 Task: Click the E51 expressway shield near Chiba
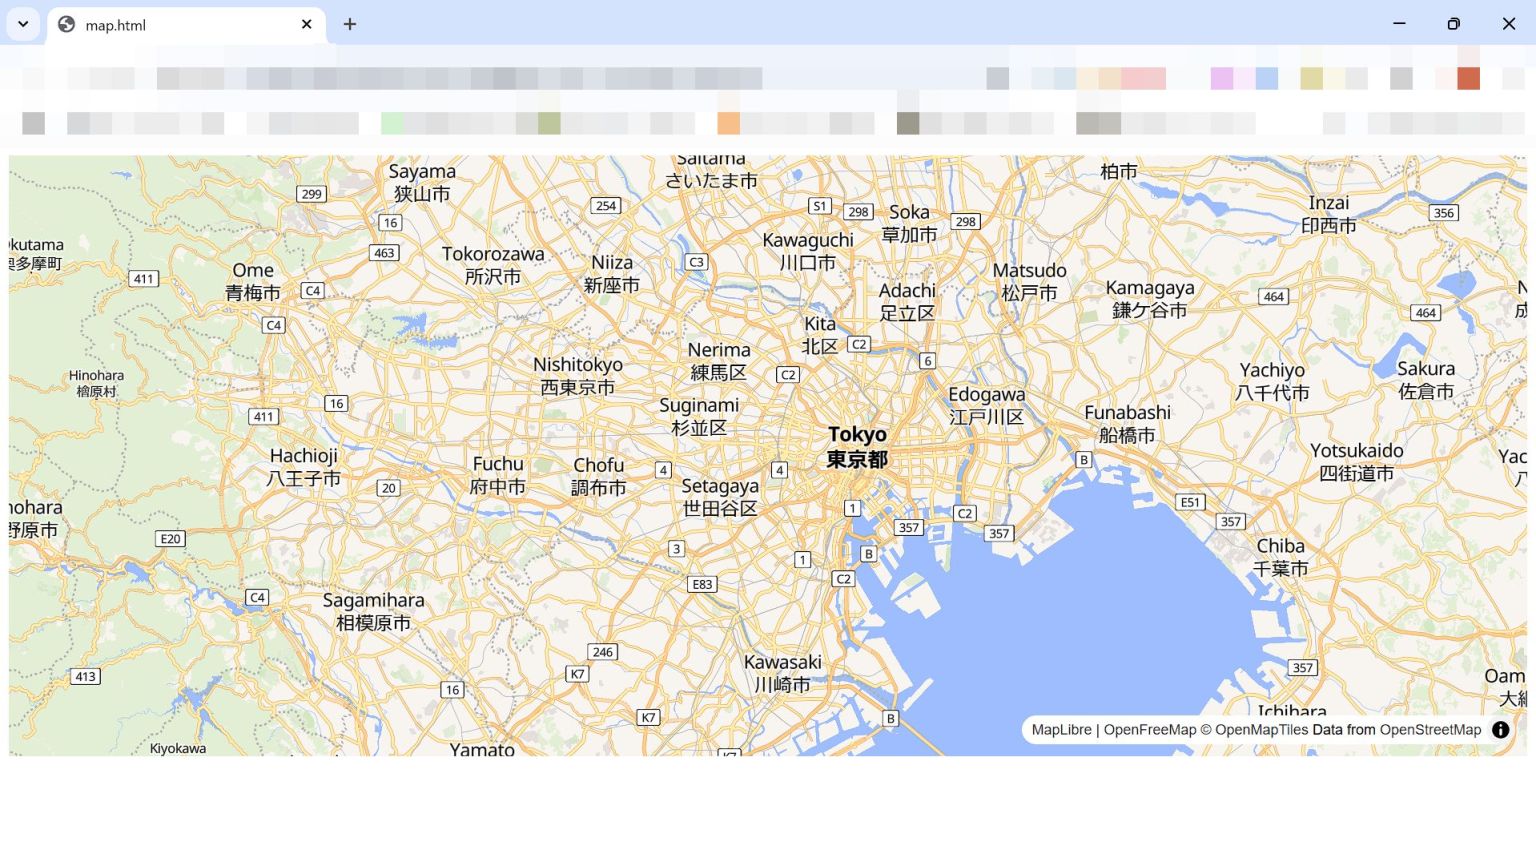click(x=1190, y=502)
